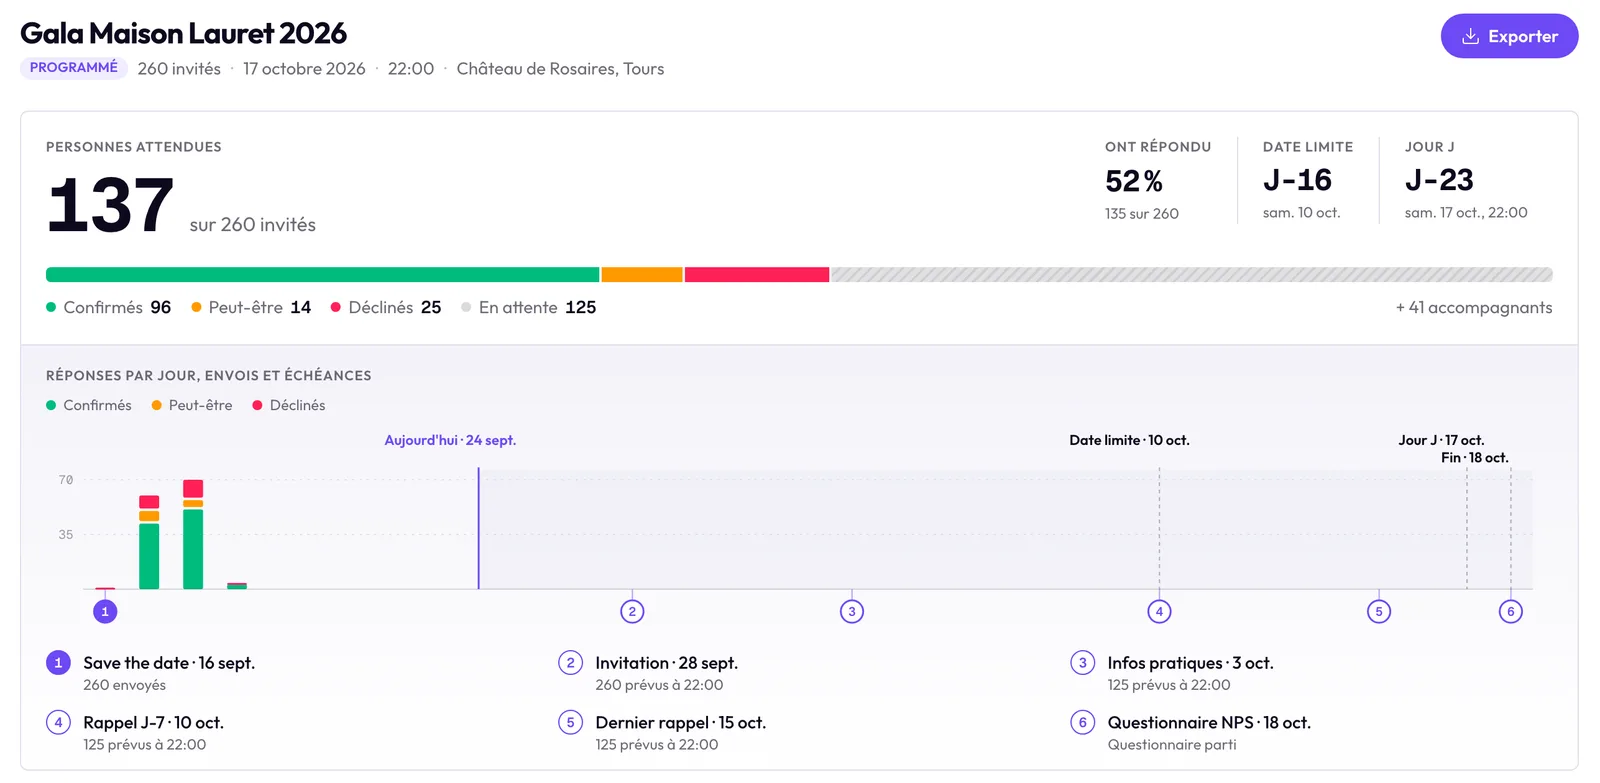
Task: Click the number badge beside Infos pratiques
Action: point(1082,662)
